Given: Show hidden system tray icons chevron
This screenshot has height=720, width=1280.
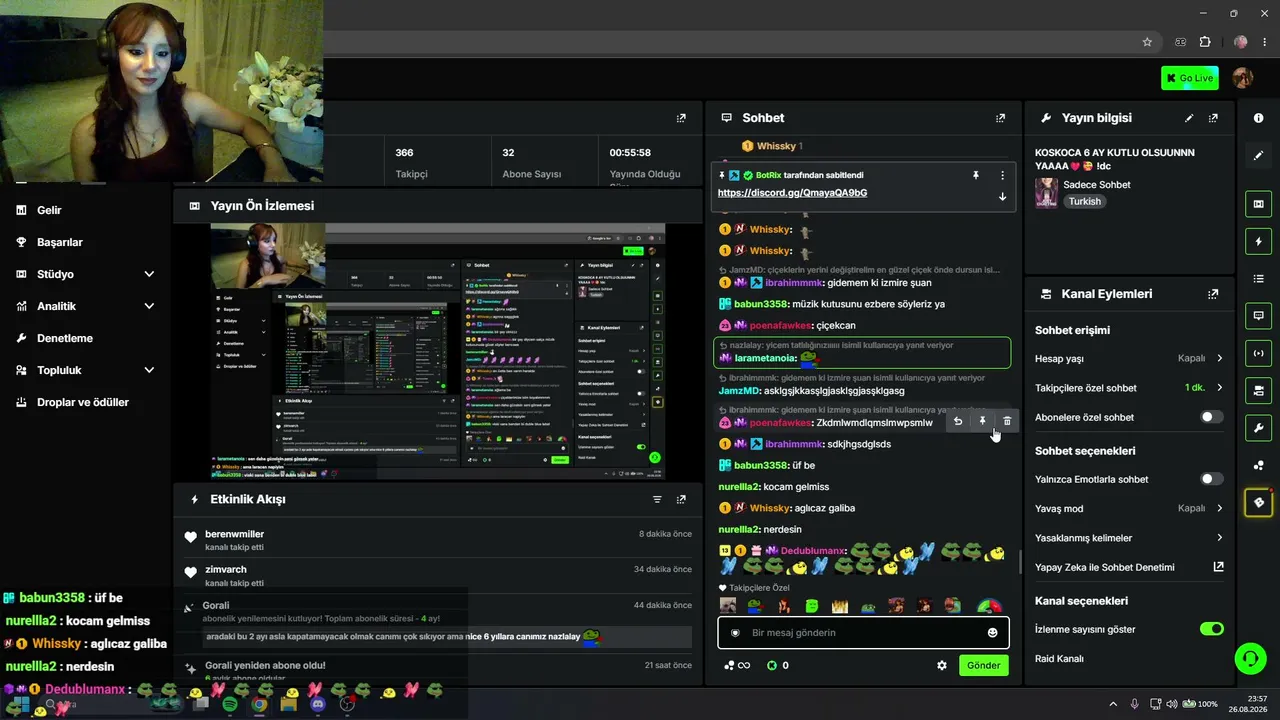Looking at the screenshot, I should (x=1113, y=704).
